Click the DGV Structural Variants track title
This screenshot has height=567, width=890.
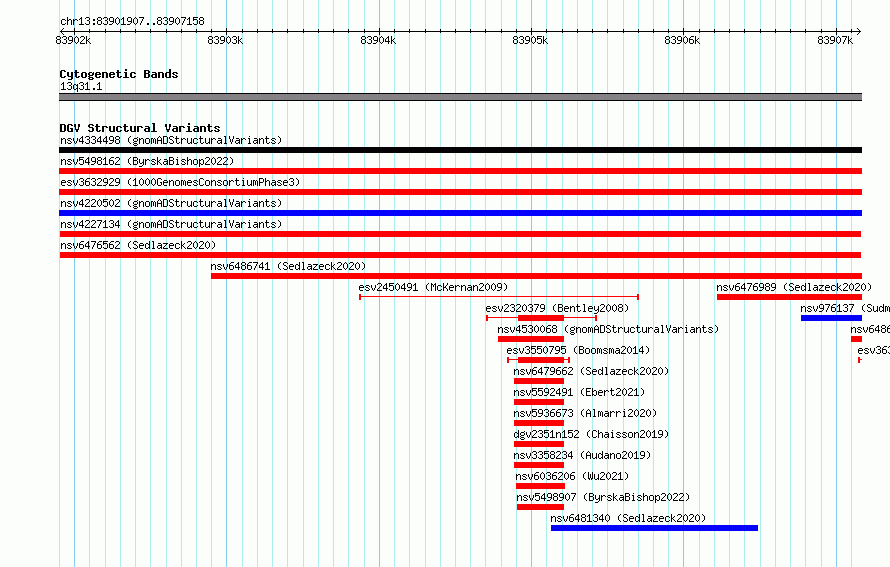tap(140, 128)
